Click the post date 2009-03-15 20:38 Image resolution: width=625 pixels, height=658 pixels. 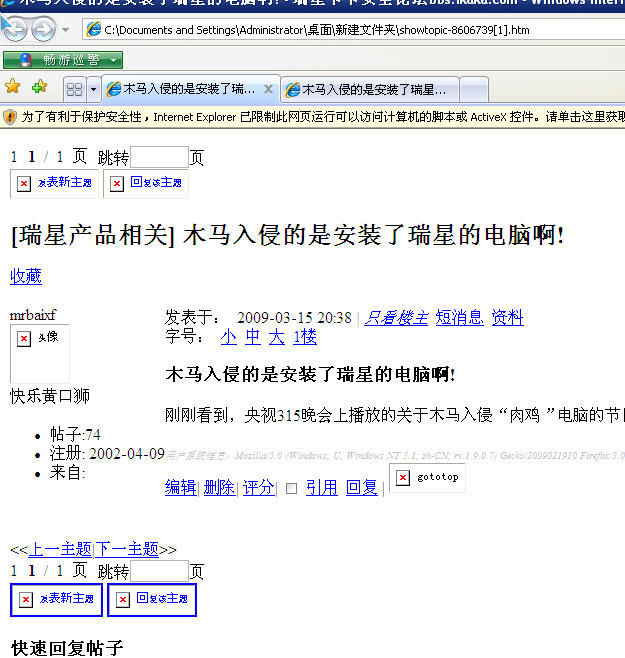click(294, 318)
